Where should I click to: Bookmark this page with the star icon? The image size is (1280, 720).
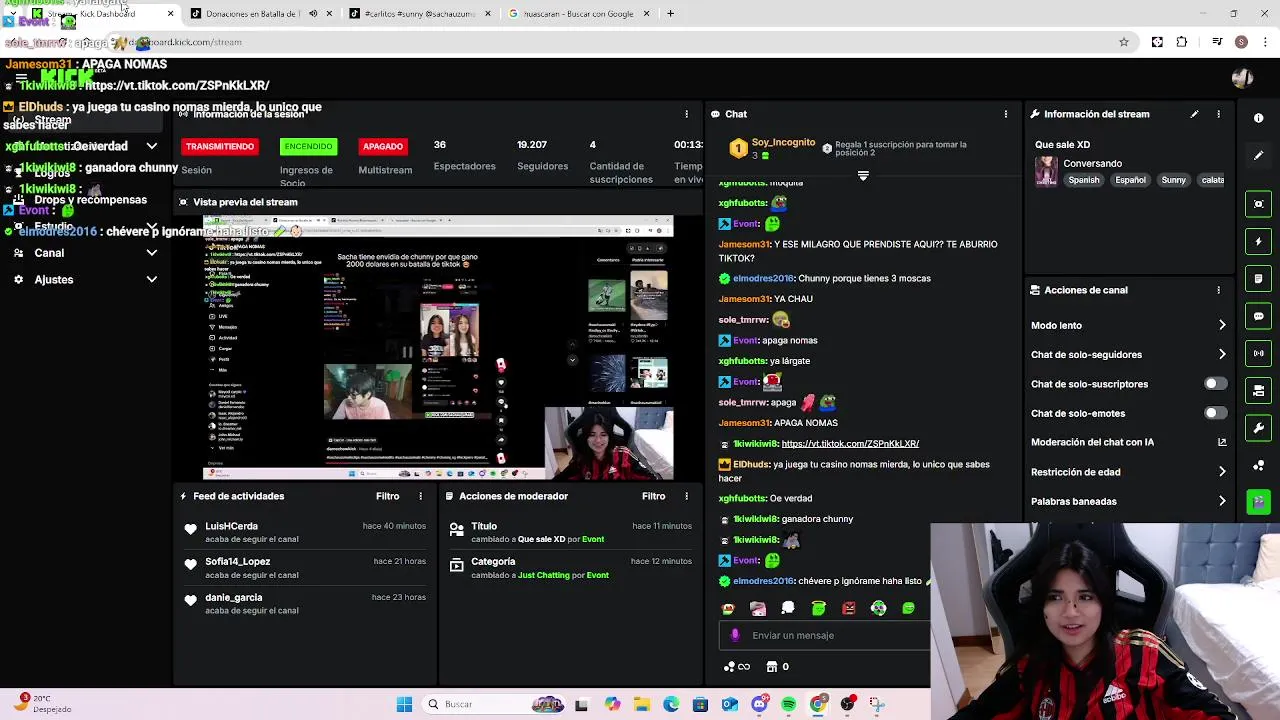point(1124,42)
